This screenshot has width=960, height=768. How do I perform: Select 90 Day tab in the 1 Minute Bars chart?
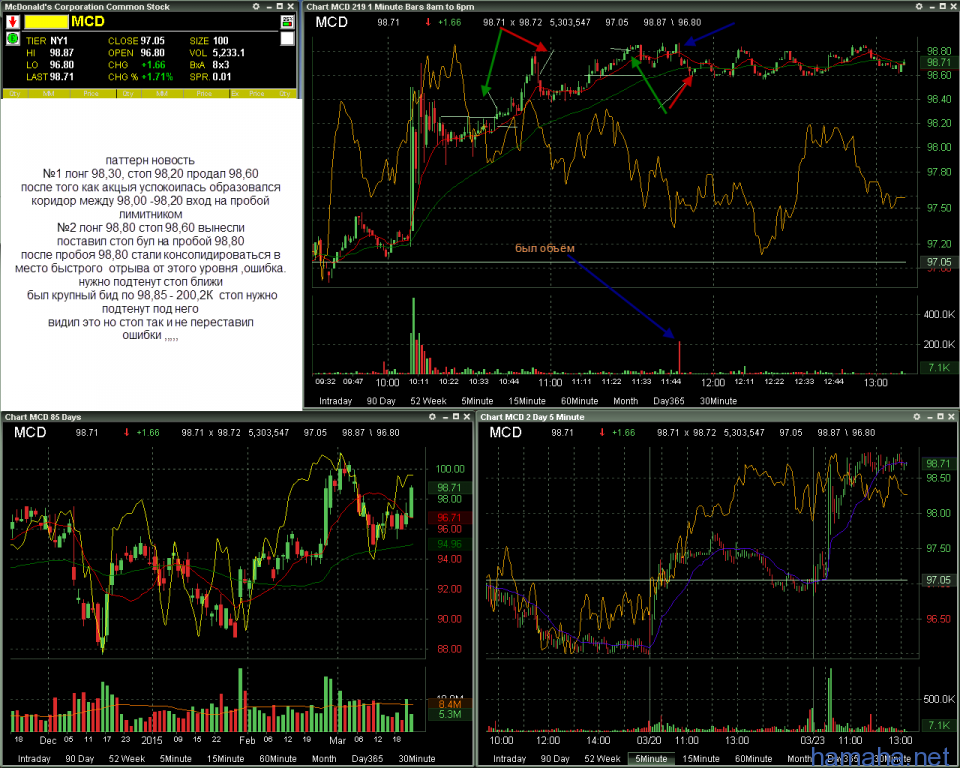[381, 401]
